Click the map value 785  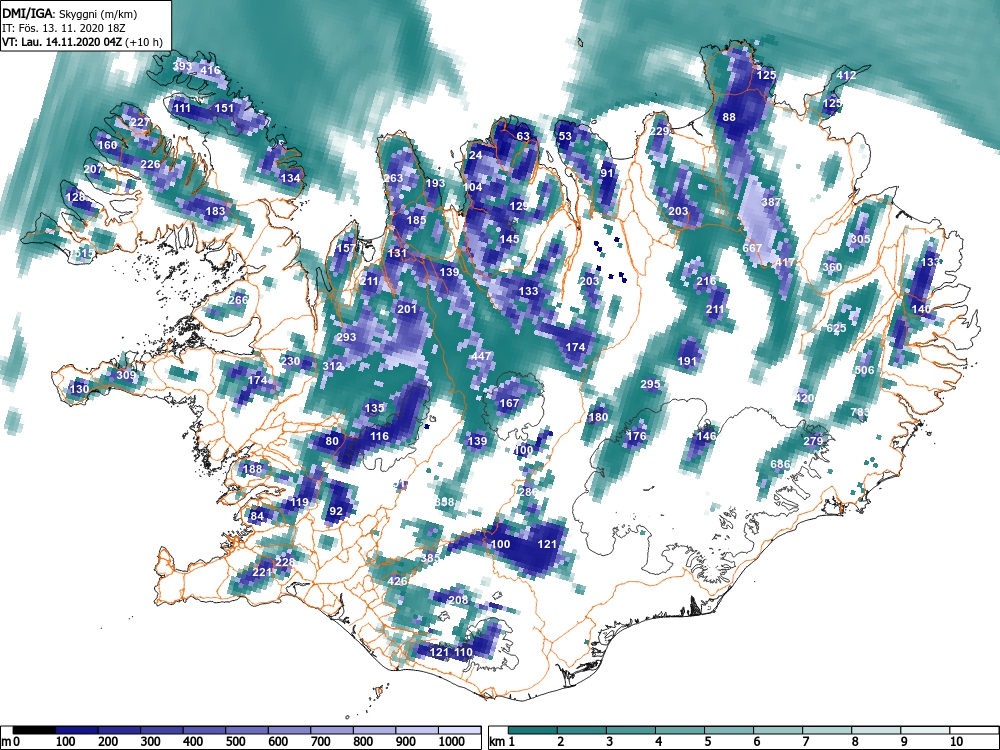pyautogui.click(x=860, y=412)
